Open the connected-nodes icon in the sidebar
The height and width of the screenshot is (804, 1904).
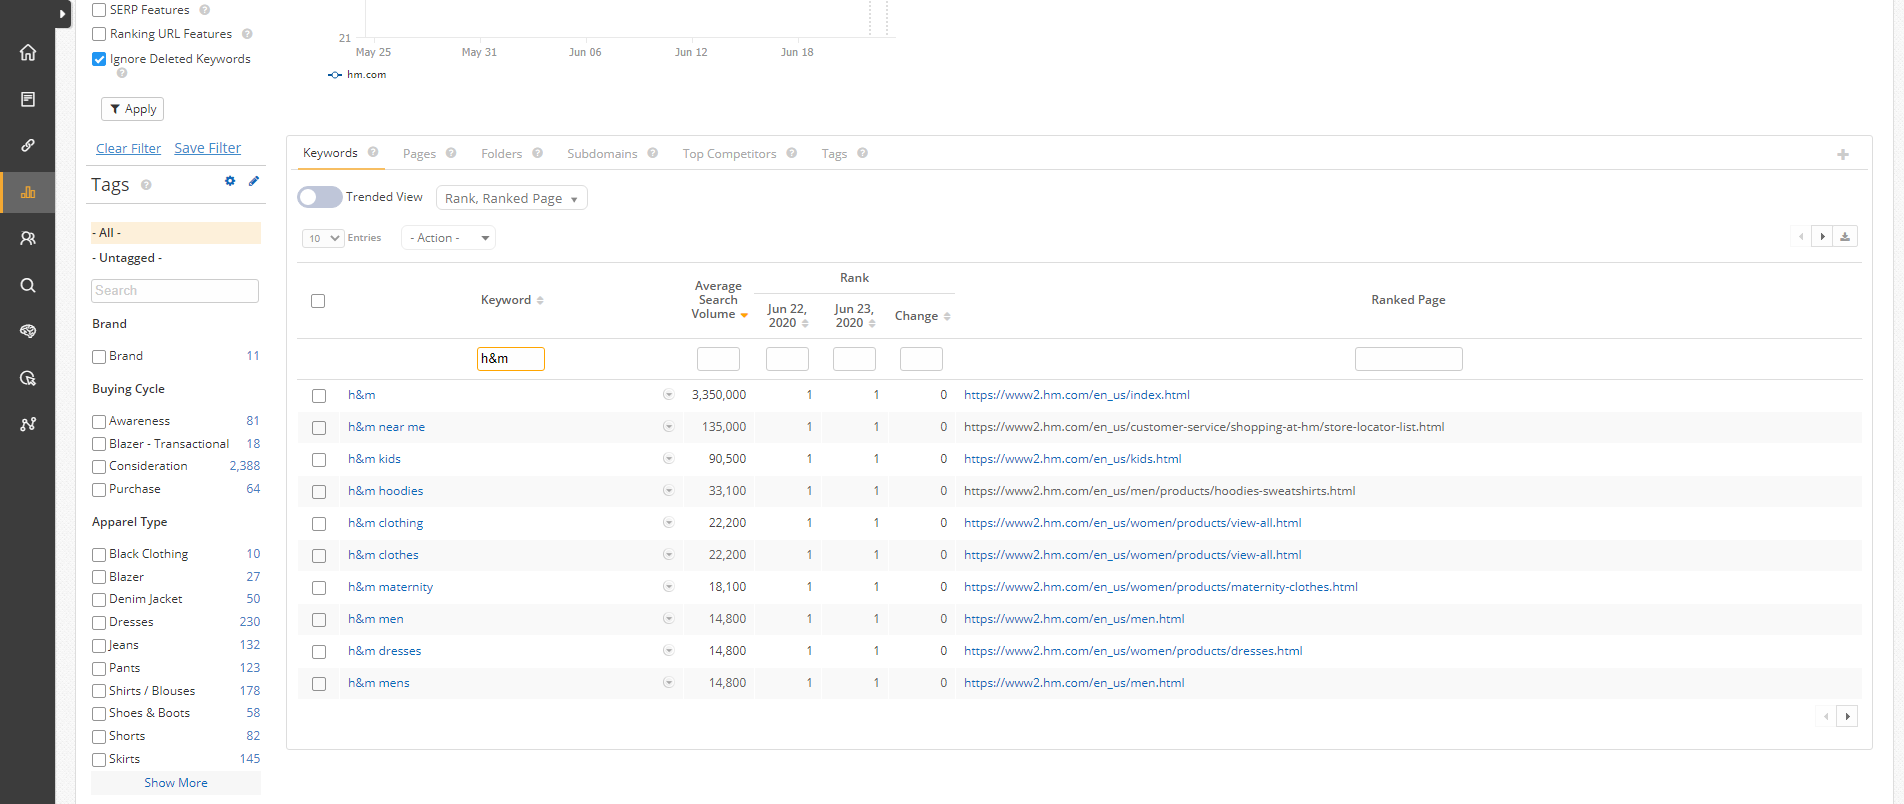pyautogui.click(x=28, y=424)
